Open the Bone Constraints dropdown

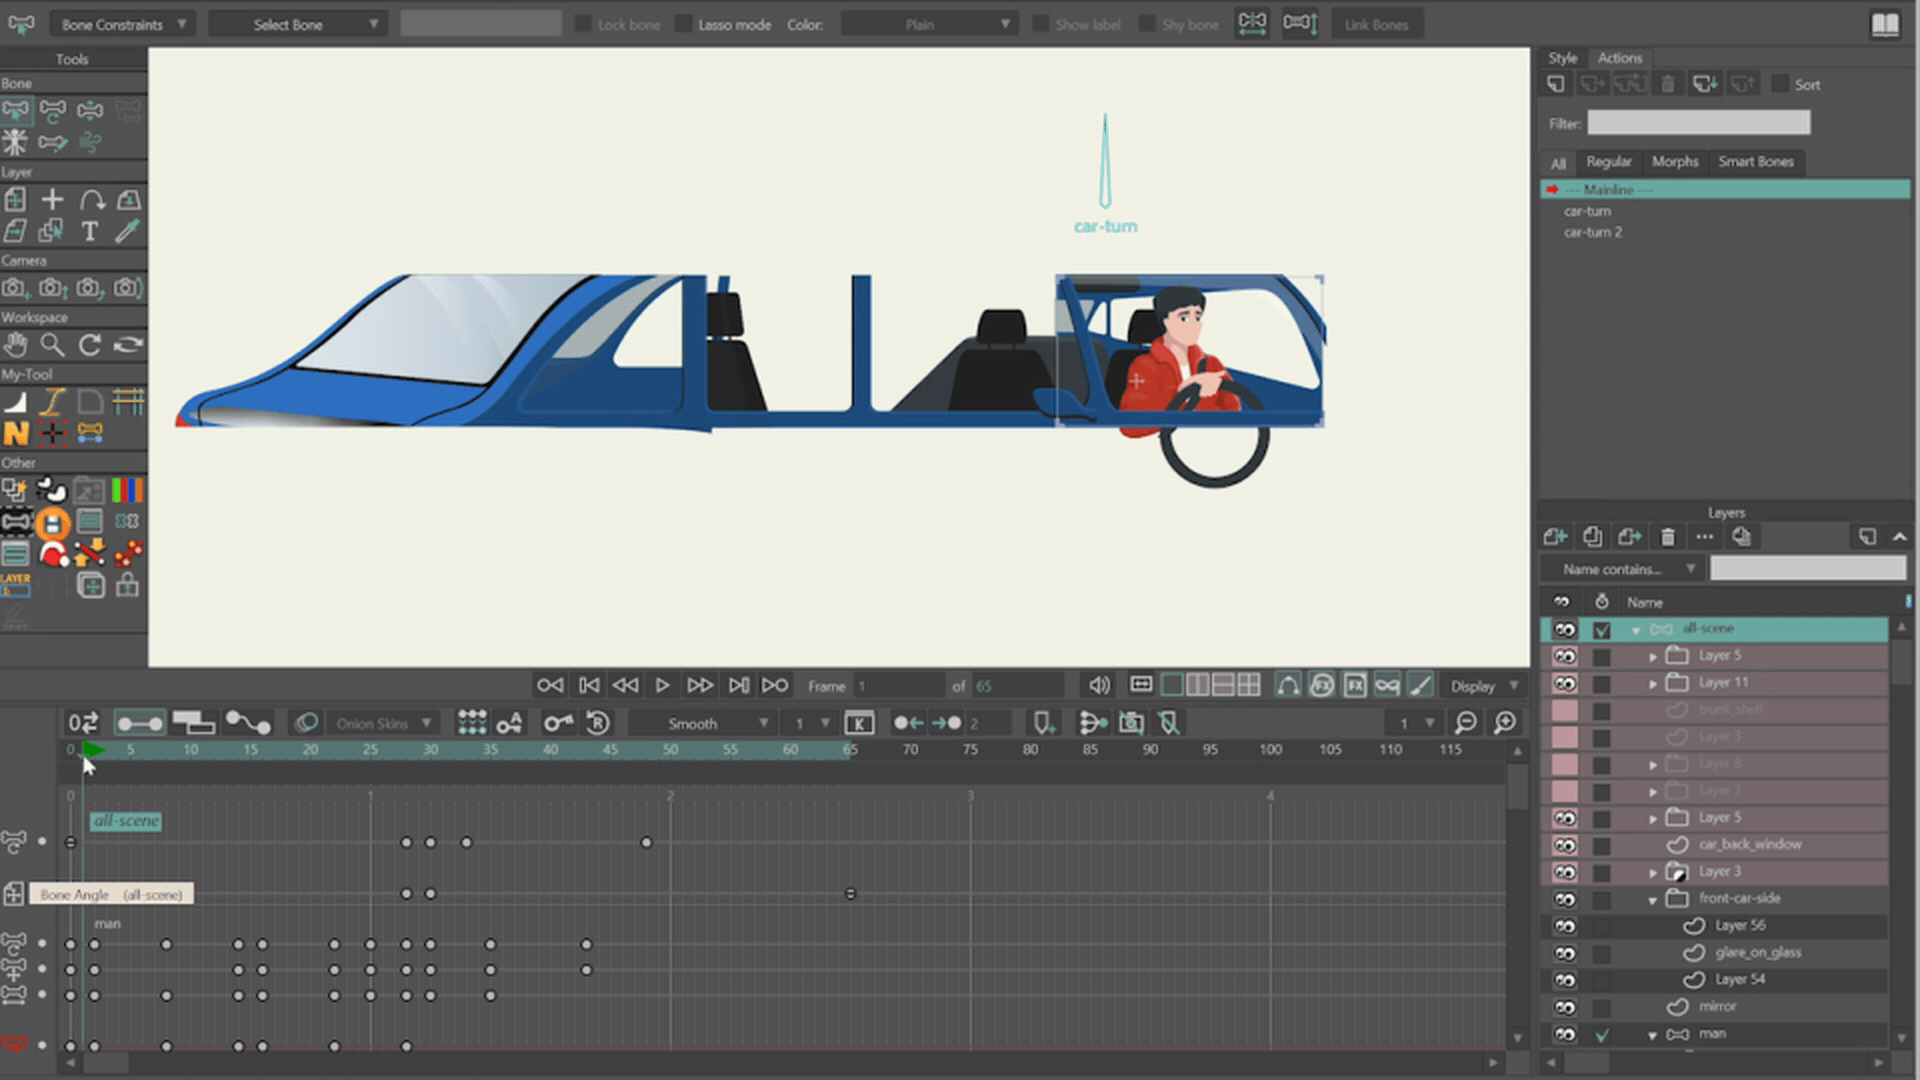click(x=122, y=24)
